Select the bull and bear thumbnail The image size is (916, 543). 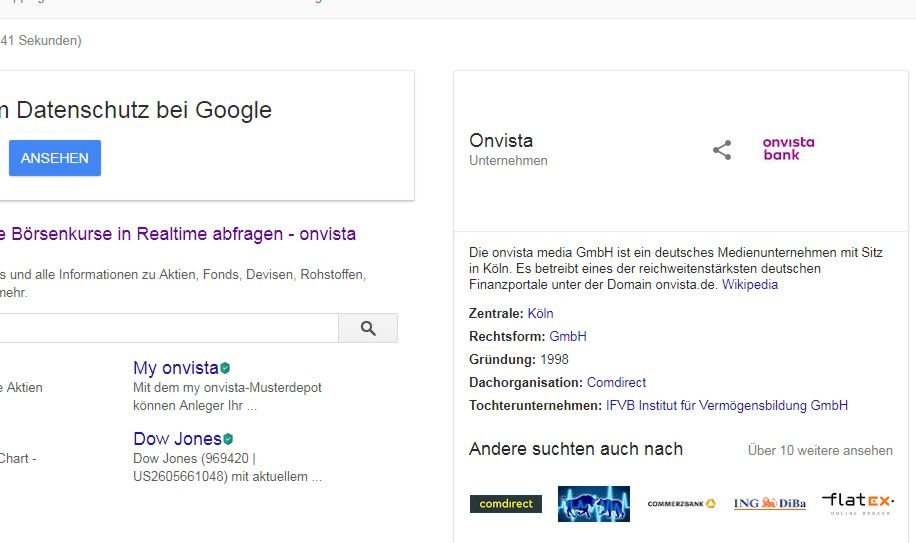pos(594,504)
